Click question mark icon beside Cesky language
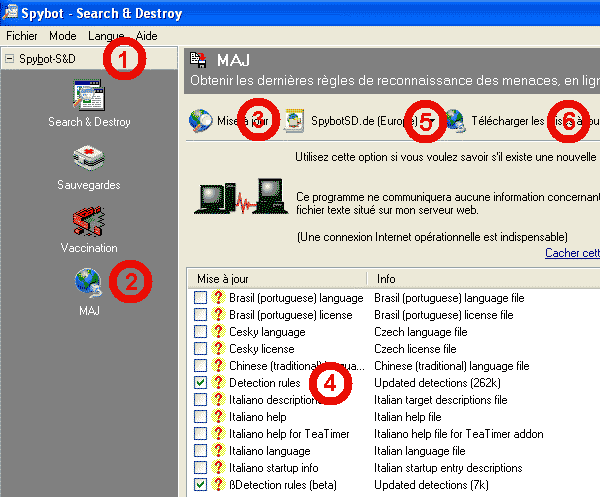 218,331
